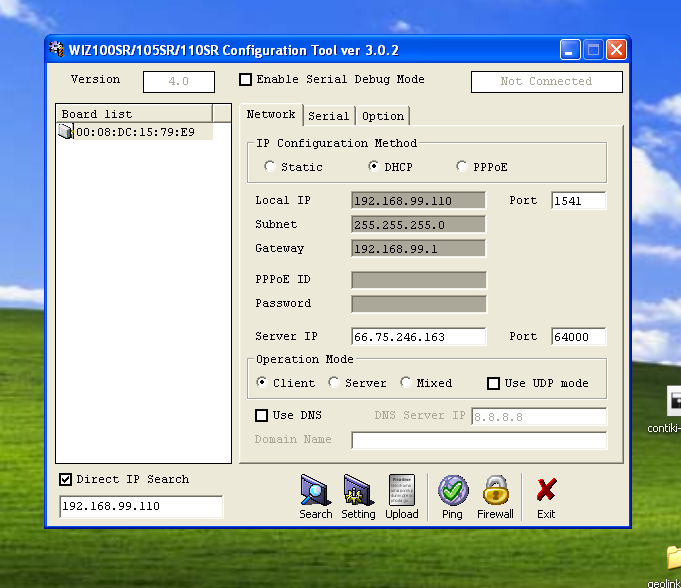Click the Gateway field 192.168.99.1

(x=419, y=248)
